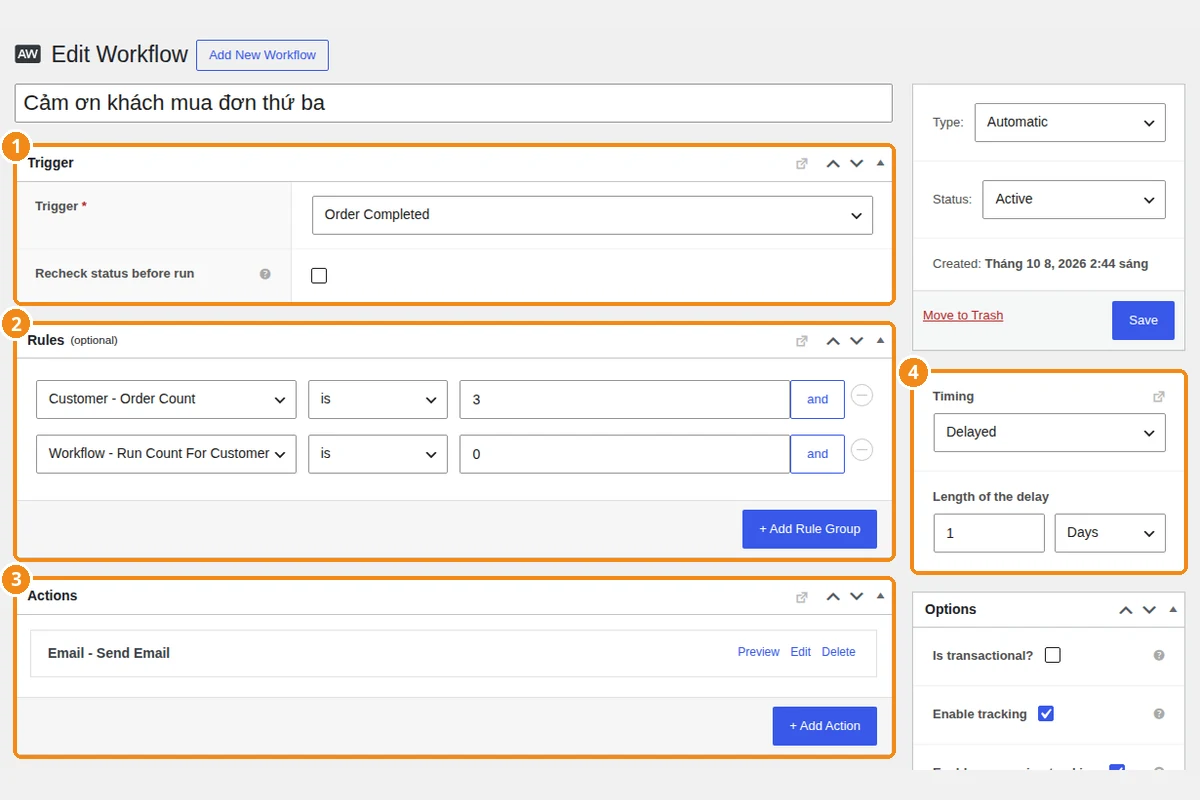
Task: Open Trigger panel external link icon
Action: point(802,164)
